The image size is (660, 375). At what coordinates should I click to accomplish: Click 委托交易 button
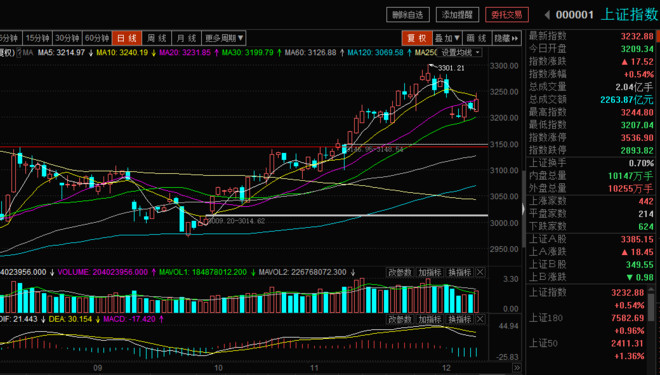507,15
